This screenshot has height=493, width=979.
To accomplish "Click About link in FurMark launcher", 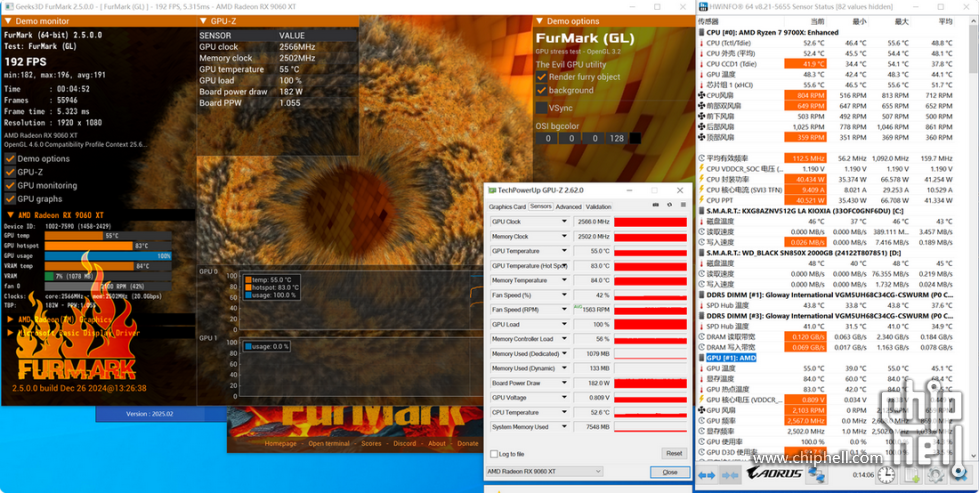I will 437,444.
